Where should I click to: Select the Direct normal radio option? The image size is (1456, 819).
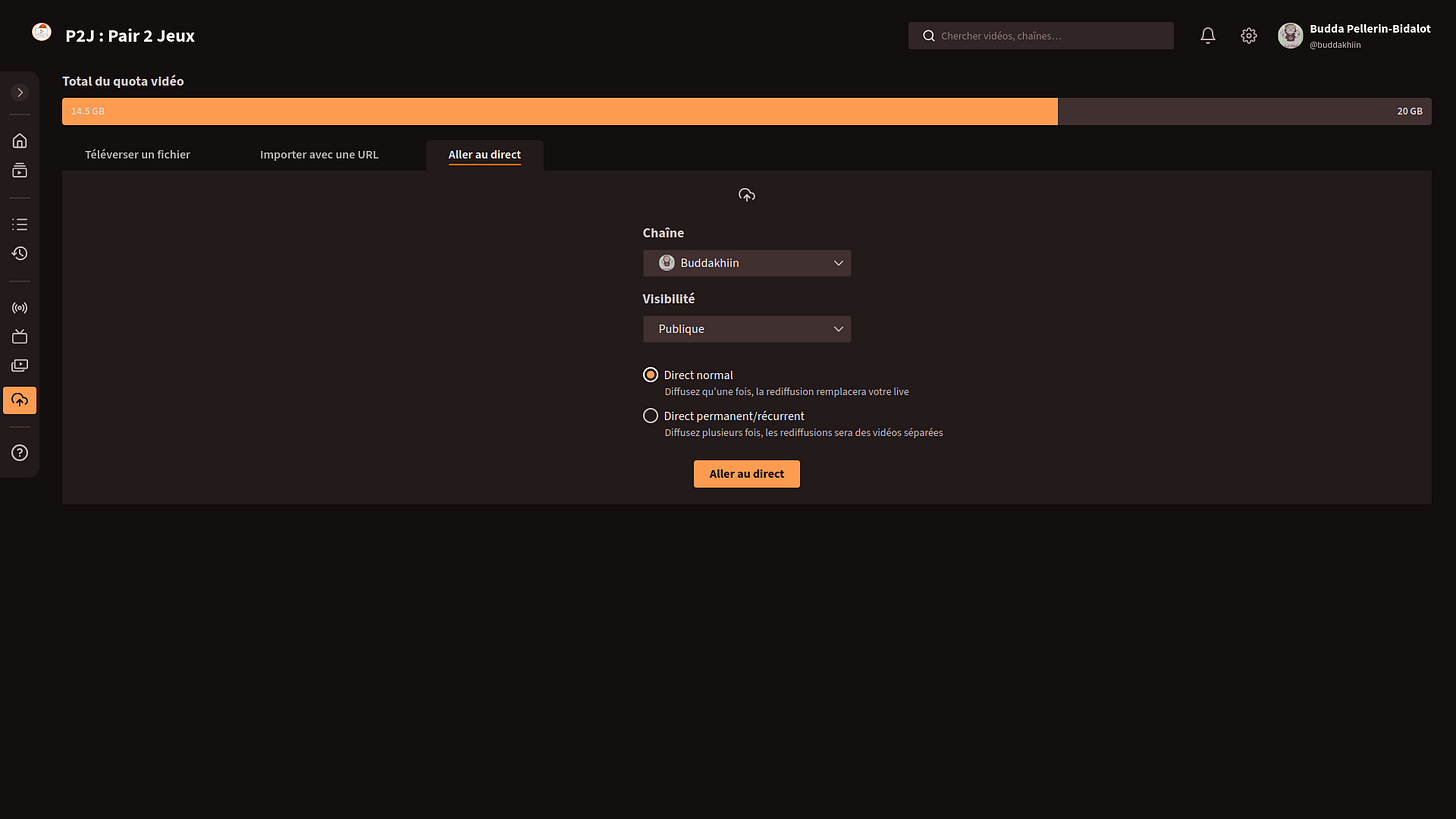click(x=651, y=375)
